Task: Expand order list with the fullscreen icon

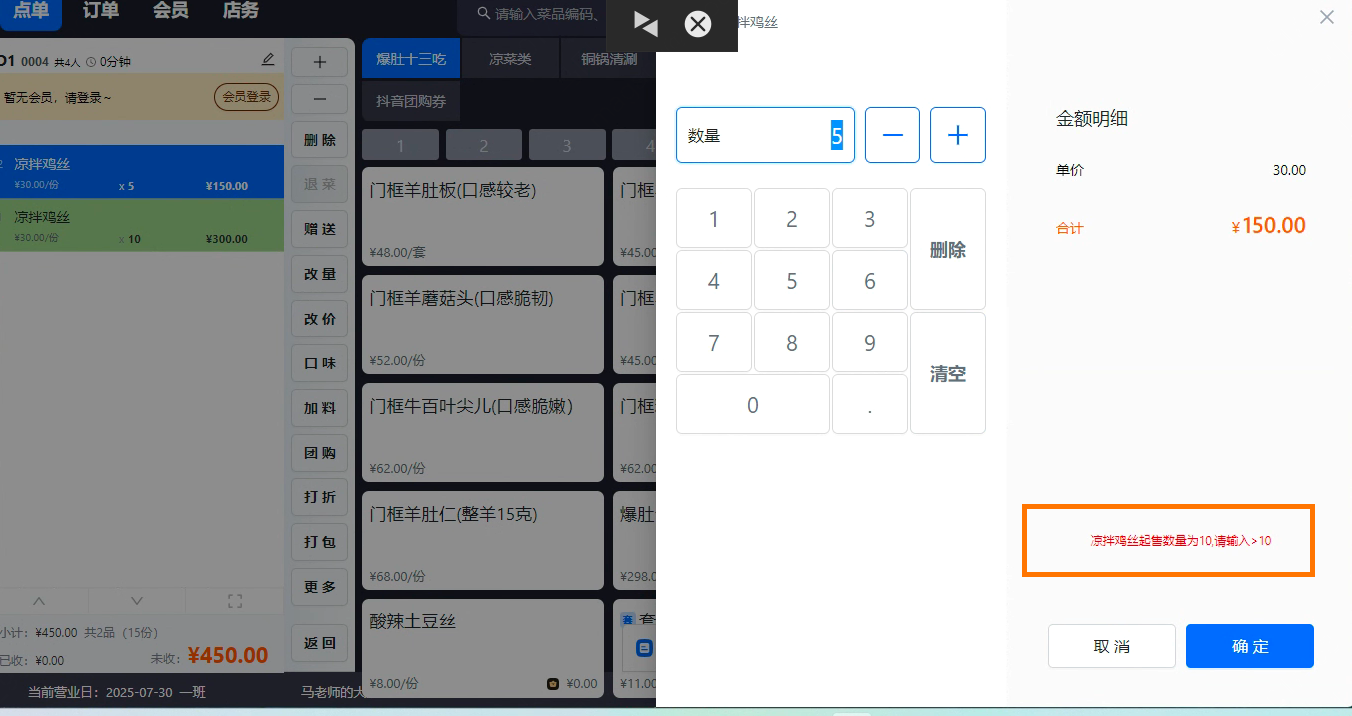Action: pos(235,601)
